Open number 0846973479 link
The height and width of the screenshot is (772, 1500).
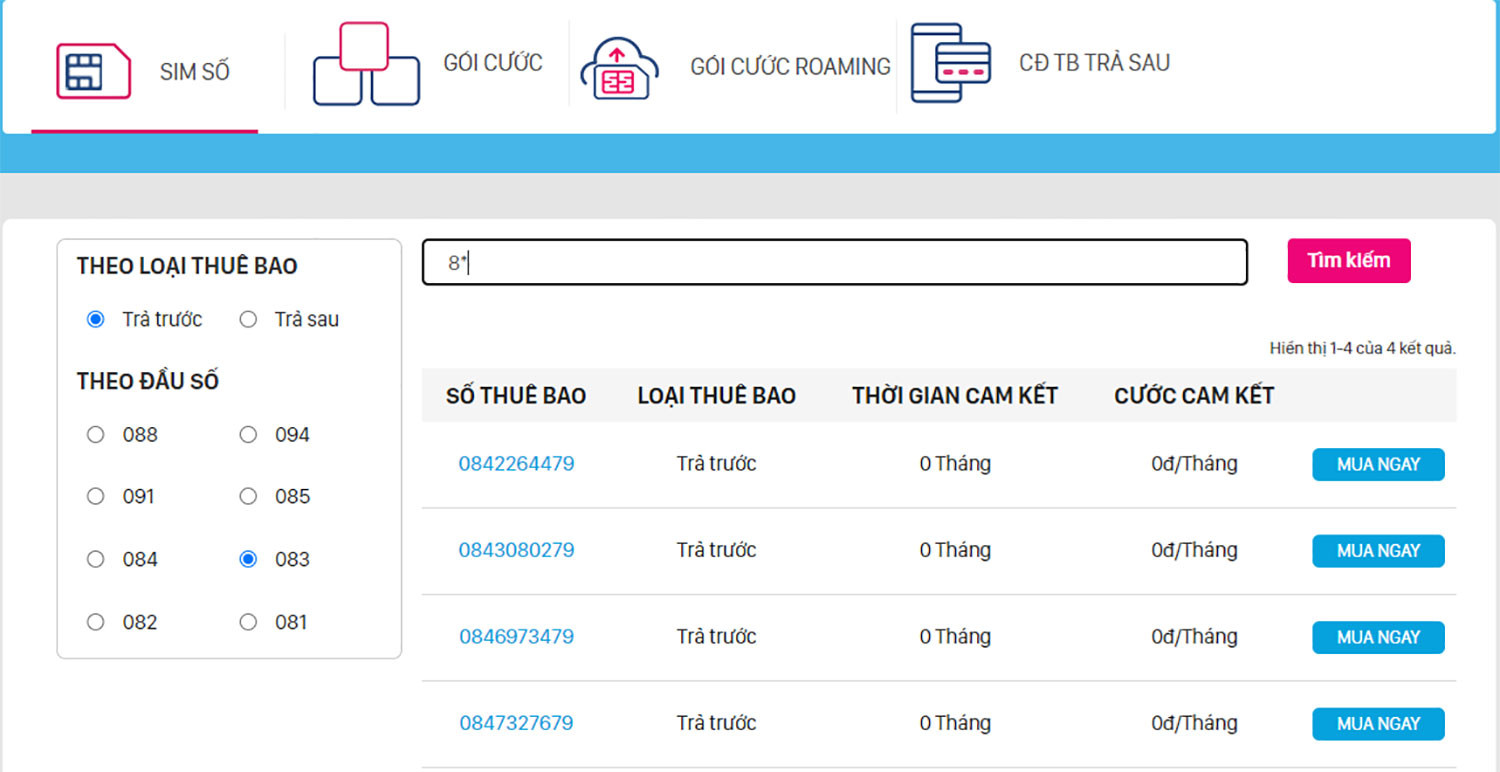click(516, 637)
